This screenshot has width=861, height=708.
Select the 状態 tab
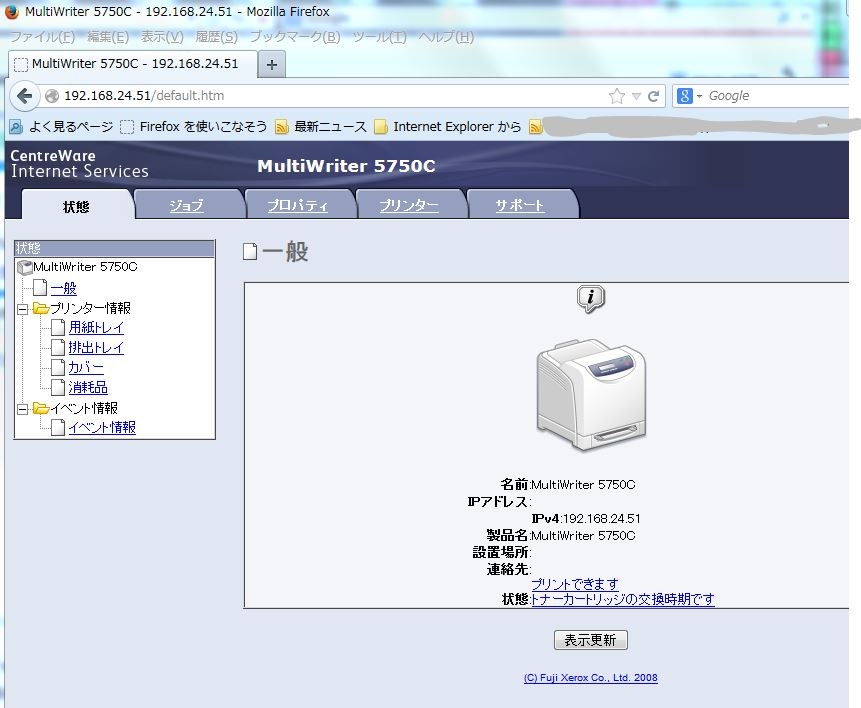pyautogui.click(x=76, y=207)
